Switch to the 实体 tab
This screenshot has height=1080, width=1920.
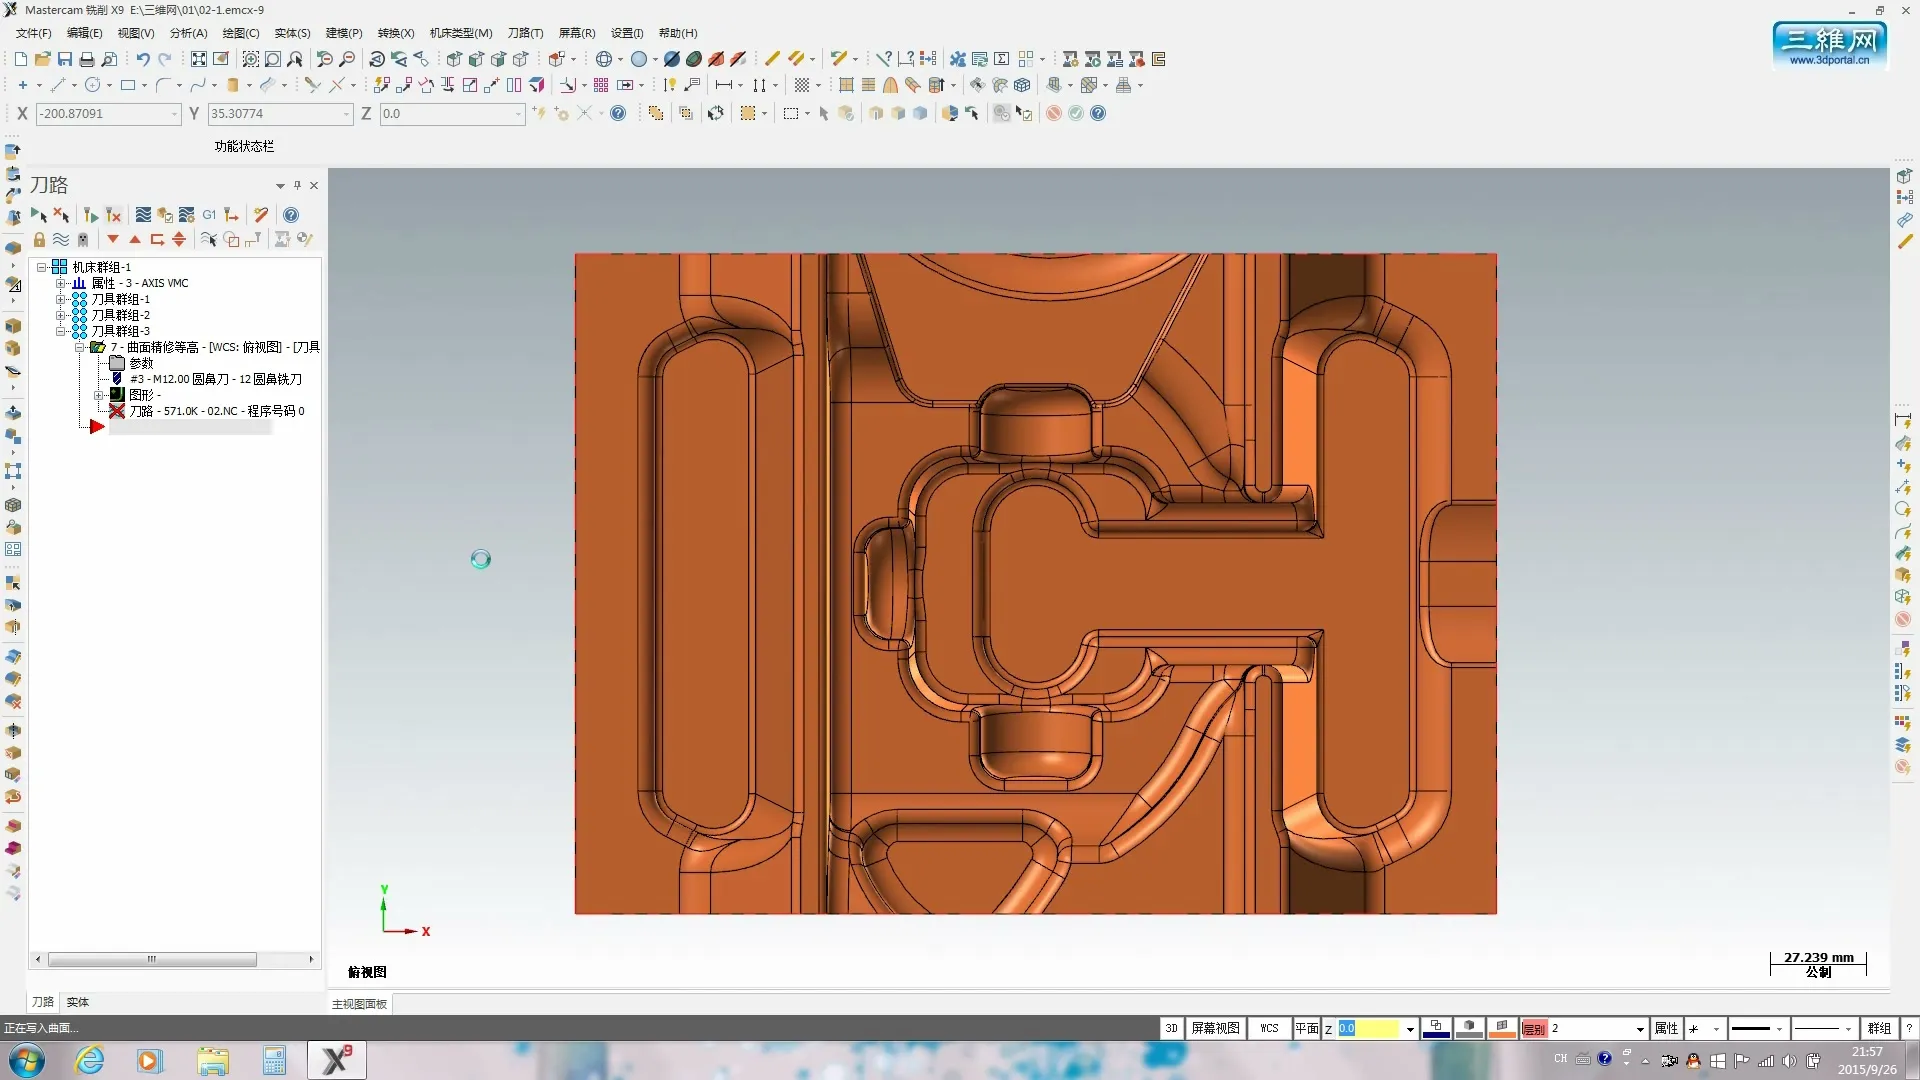coord(77,1001)
